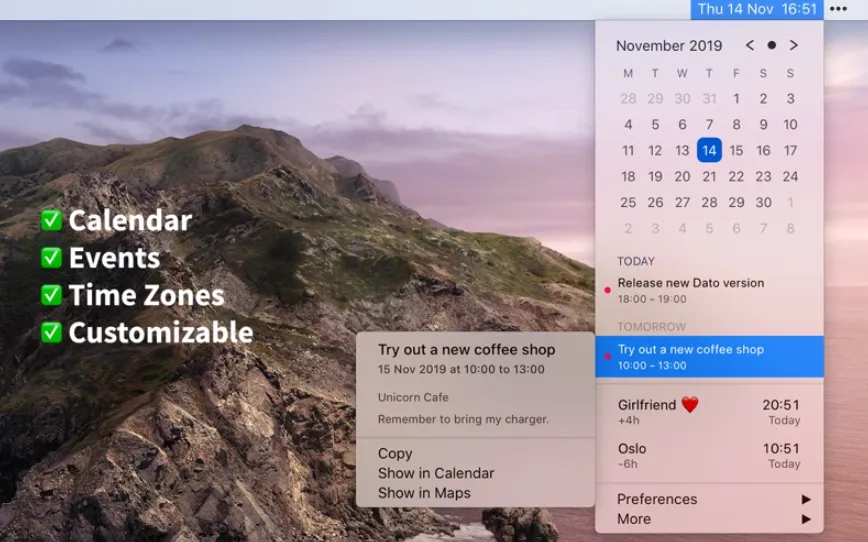Screen dimensions: 868x542
Task: Open the More menu item
Action: [710, 519]
